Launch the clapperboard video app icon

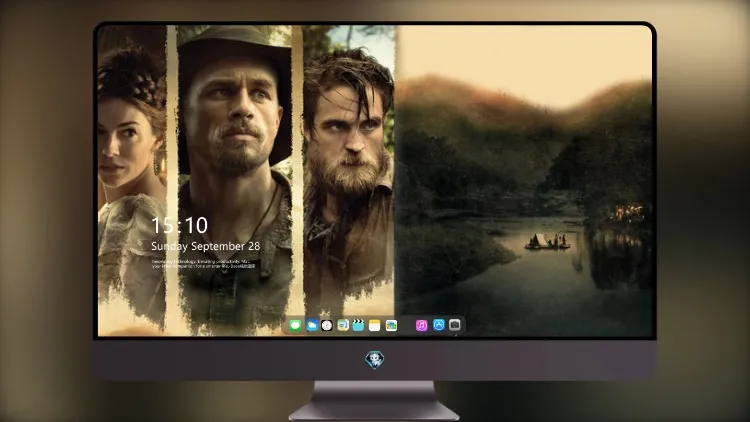358,326
